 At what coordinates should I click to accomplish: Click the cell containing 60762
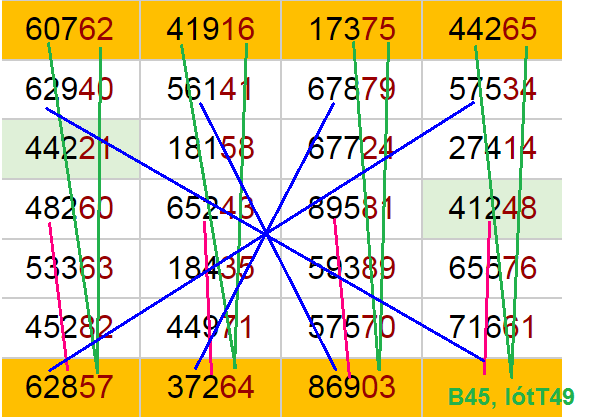(71, 30)
